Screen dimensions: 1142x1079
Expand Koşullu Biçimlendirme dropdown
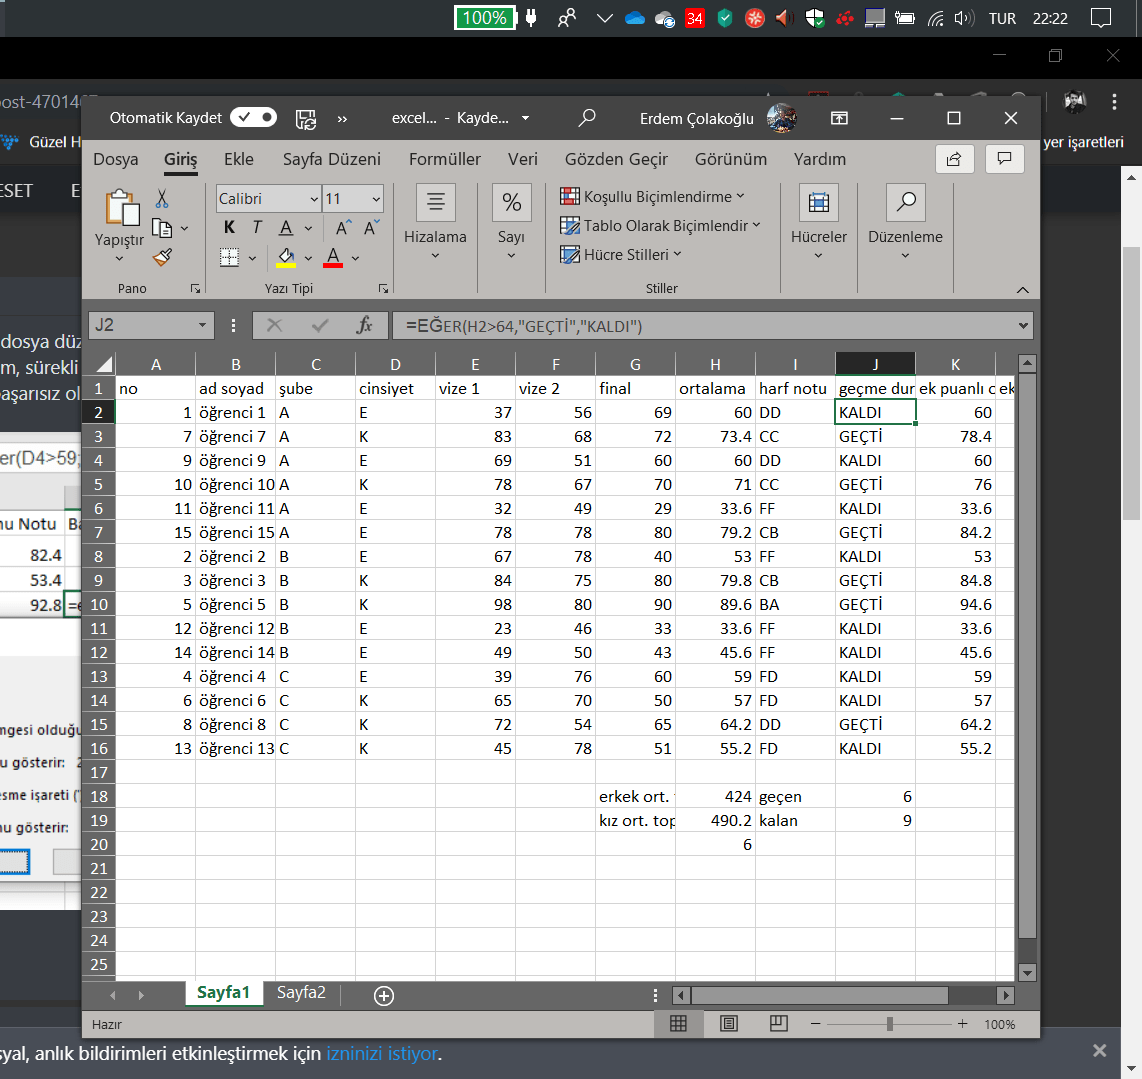(x=741, y=196)
